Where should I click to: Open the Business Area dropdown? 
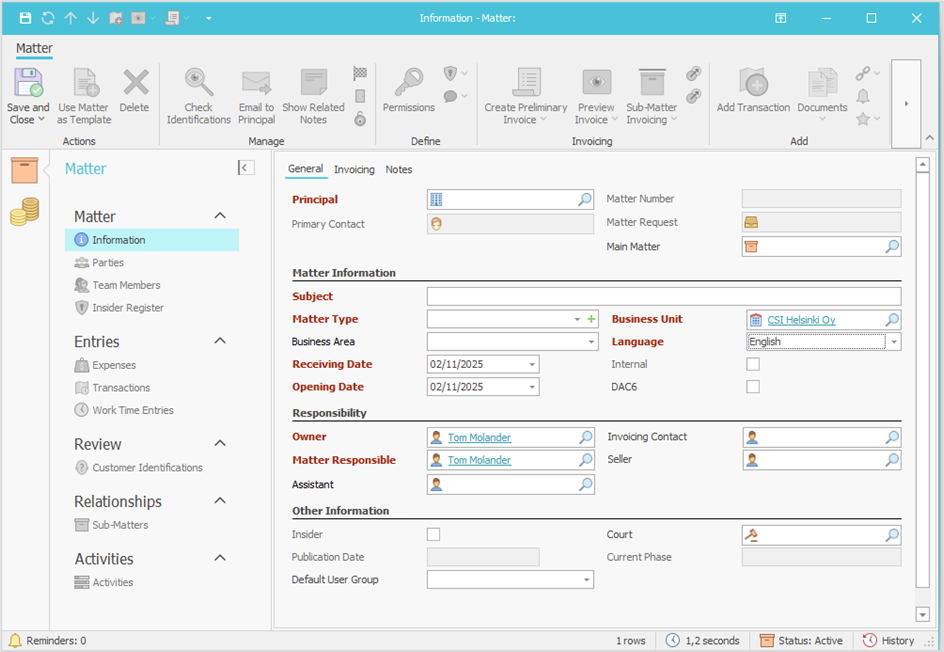pos(591,342)
